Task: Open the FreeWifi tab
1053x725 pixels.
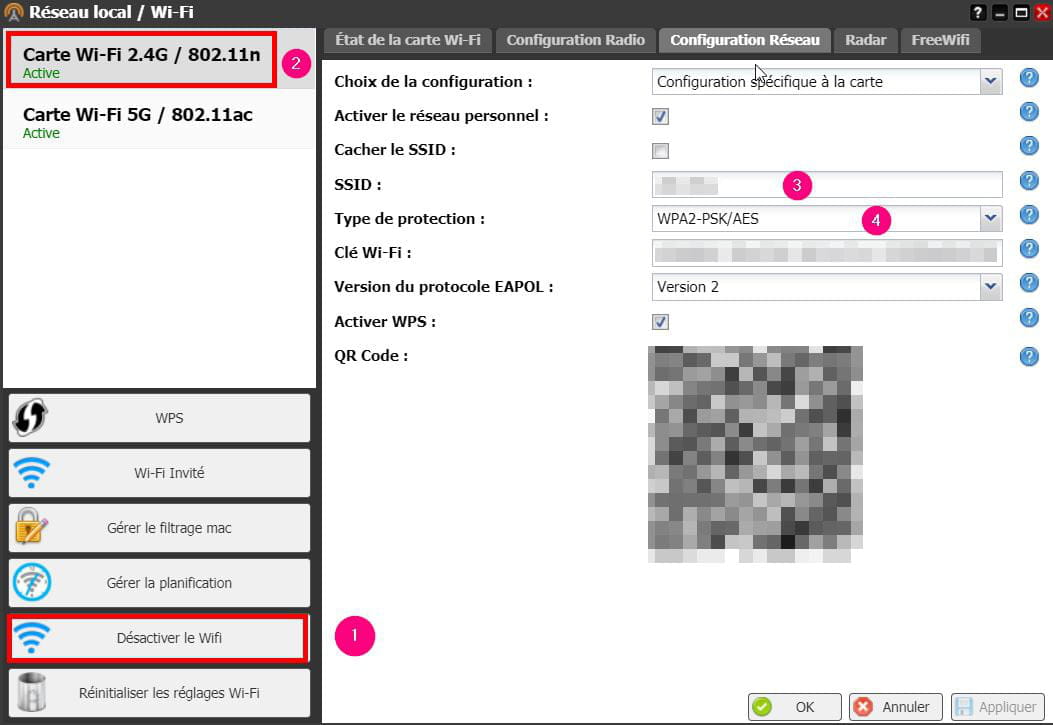Action: (940, 40)
